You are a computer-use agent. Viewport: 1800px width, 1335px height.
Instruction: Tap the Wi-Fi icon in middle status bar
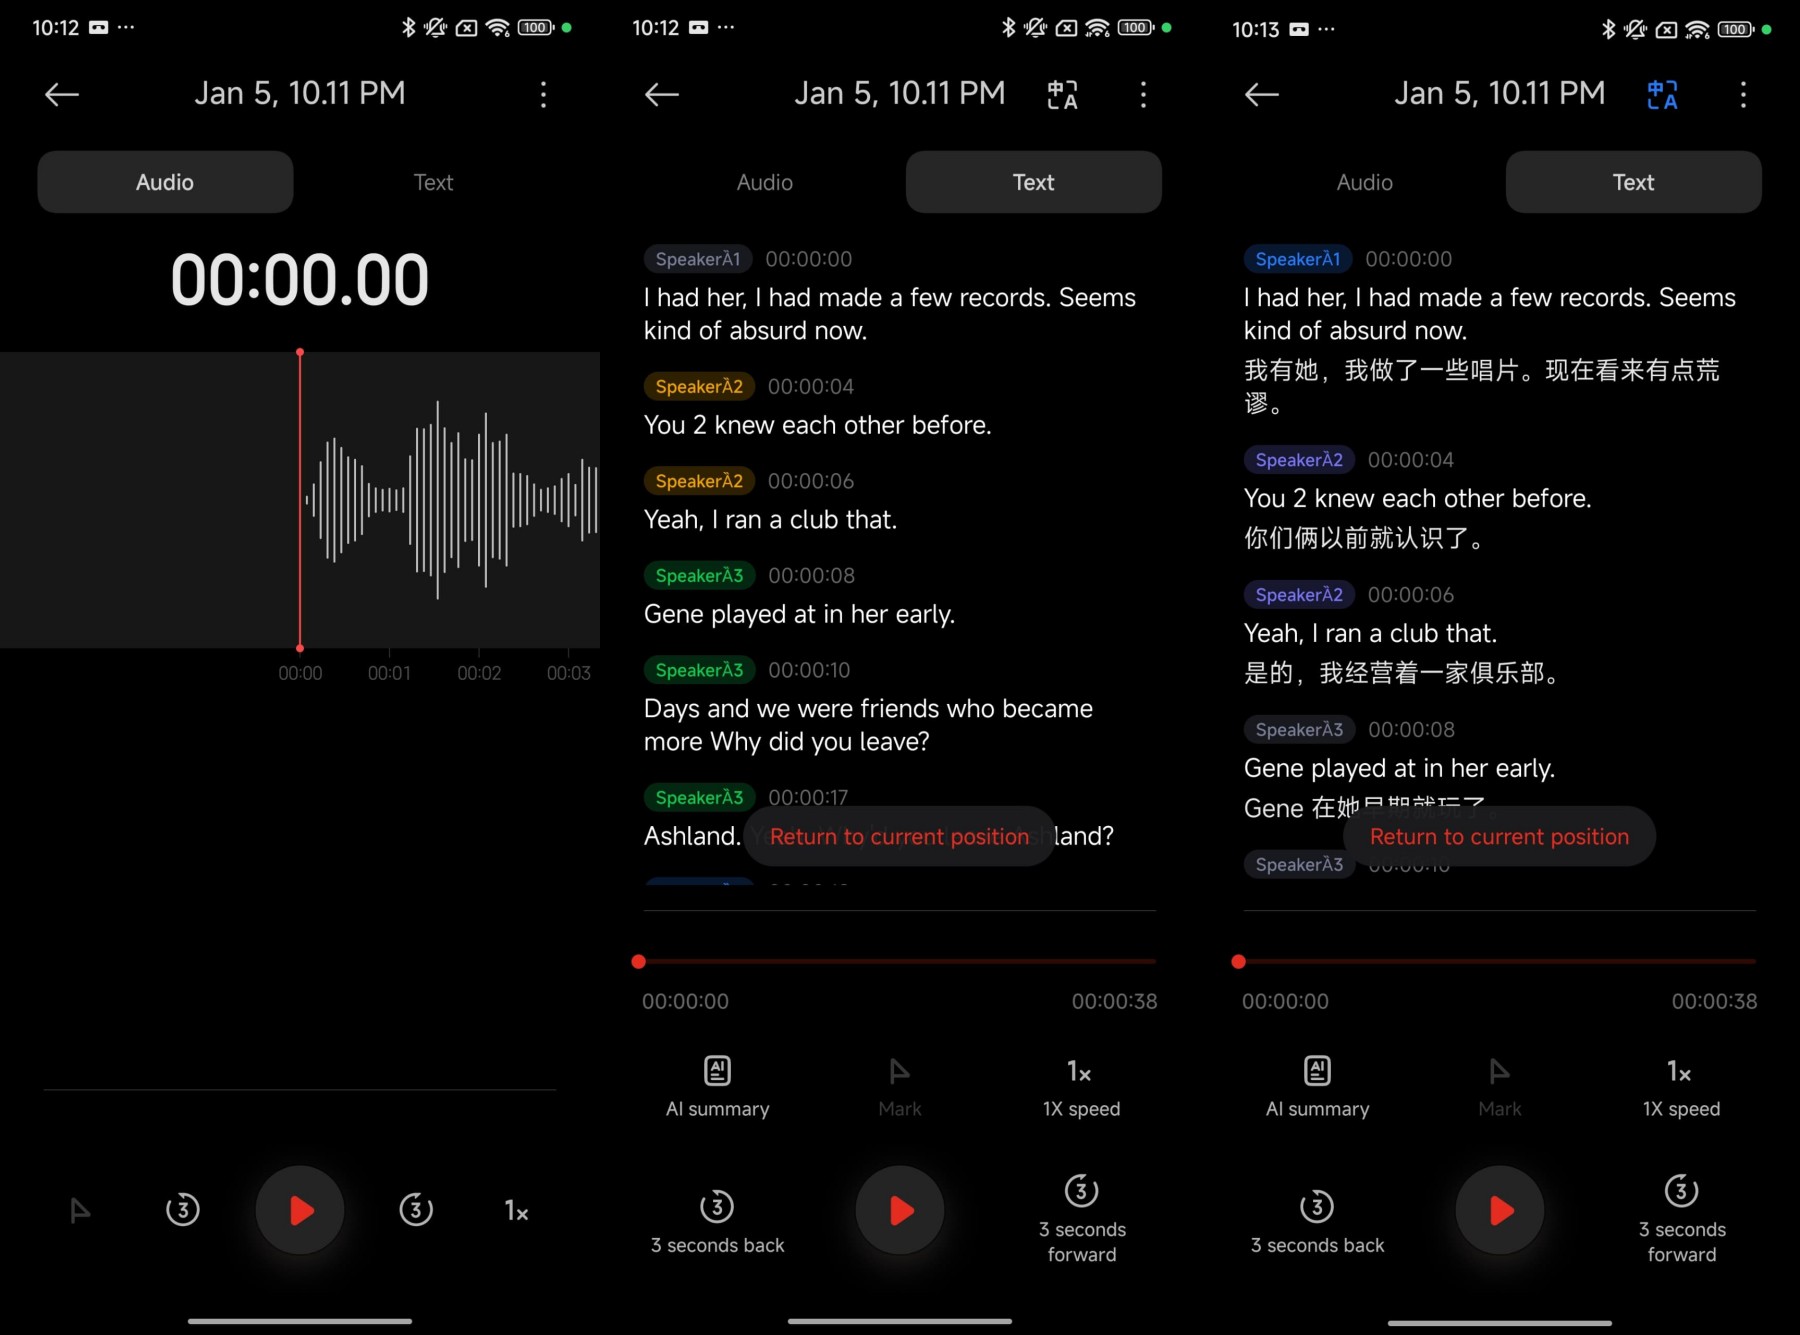(x=1097, y=28)
